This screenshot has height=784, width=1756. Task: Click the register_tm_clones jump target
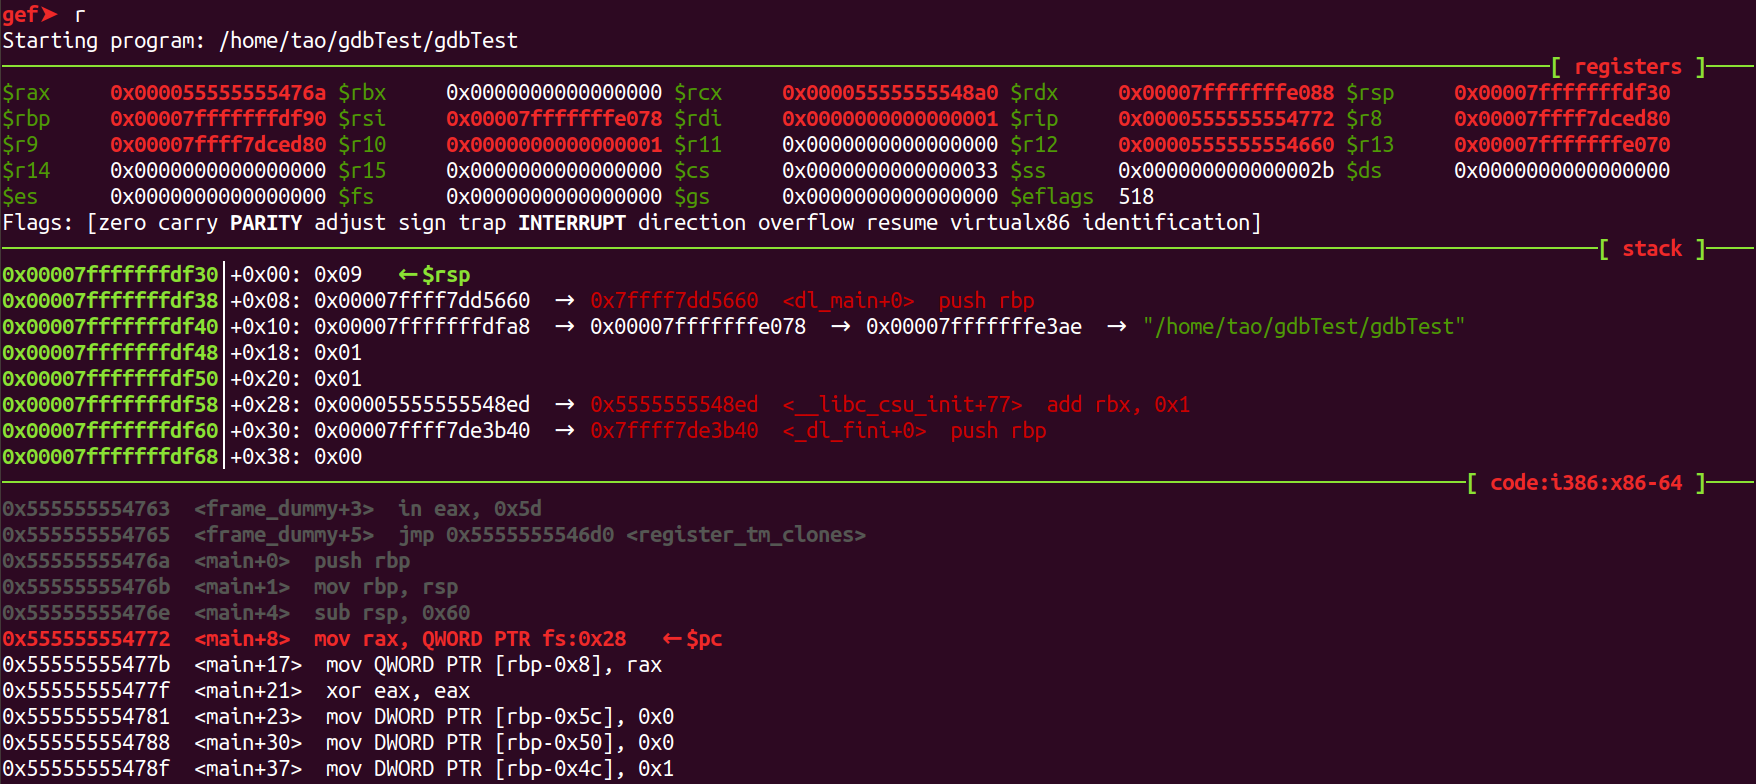[x=746, y=534]
